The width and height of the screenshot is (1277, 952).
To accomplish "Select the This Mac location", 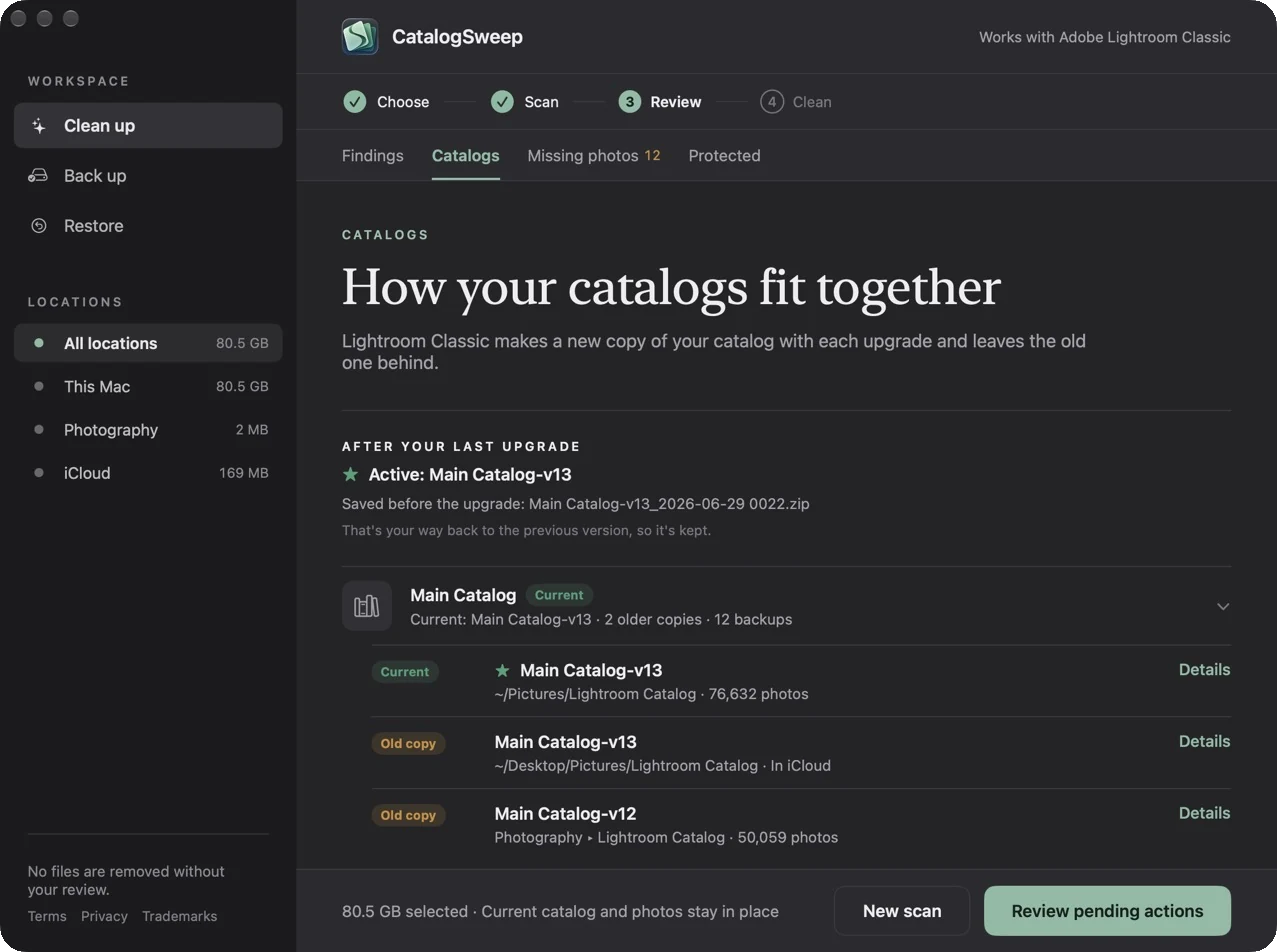I will tap(148, 386).
